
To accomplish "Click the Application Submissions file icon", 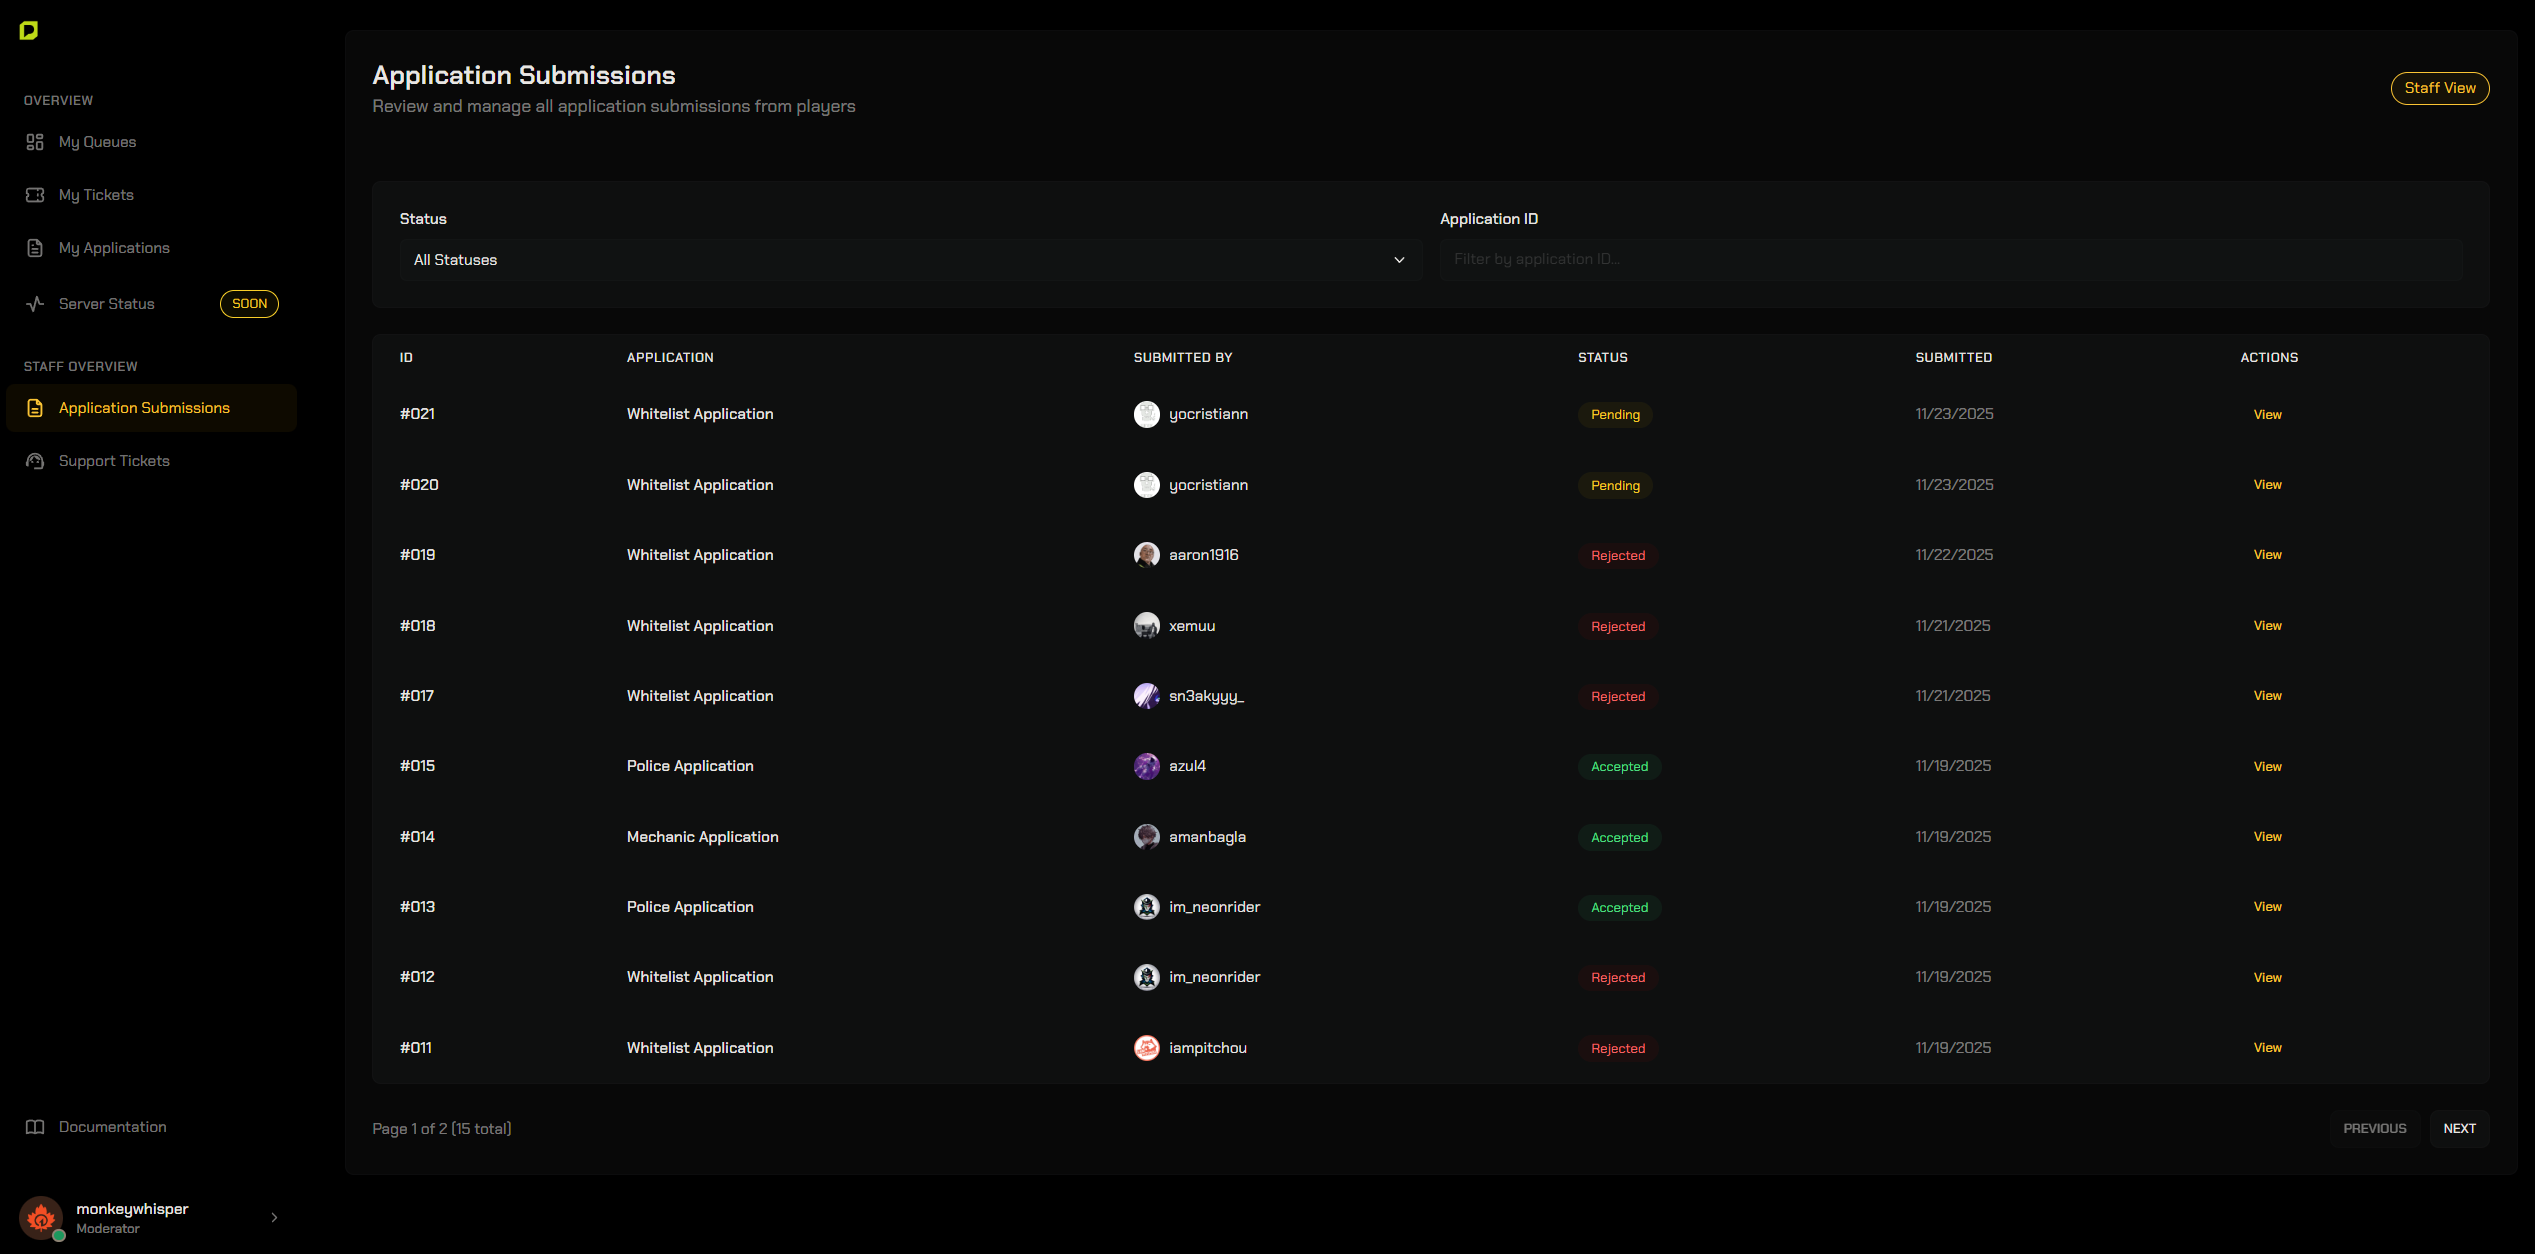I will (x=35, y=408).
